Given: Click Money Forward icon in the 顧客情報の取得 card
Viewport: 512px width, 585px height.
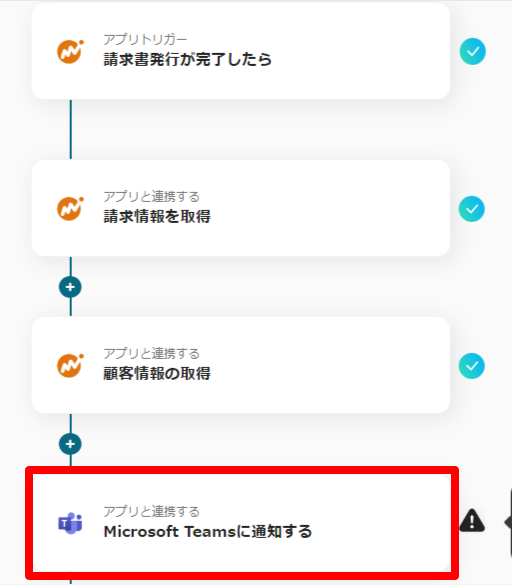Looking at the screenshot, I should [70, 366].
